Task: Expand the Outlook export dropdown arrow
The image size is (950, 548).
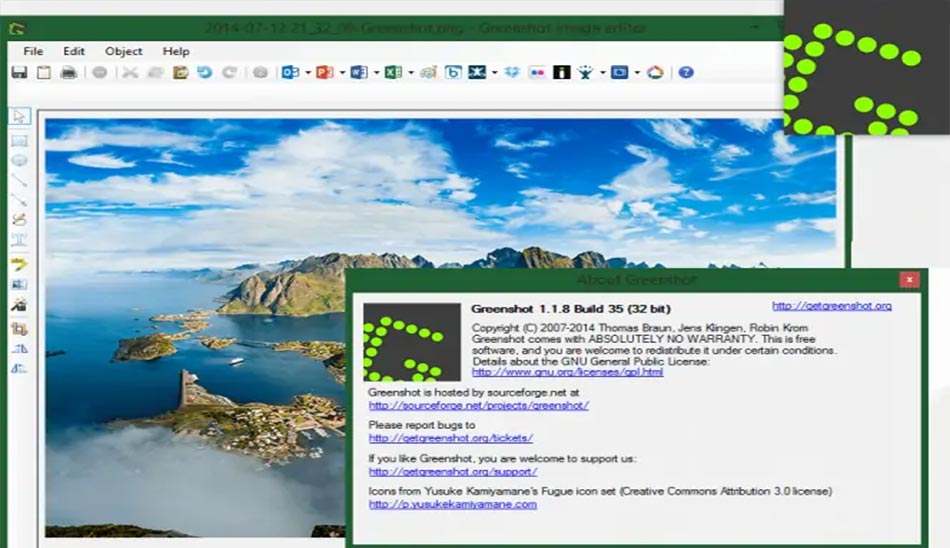Action: pos(308,73)
